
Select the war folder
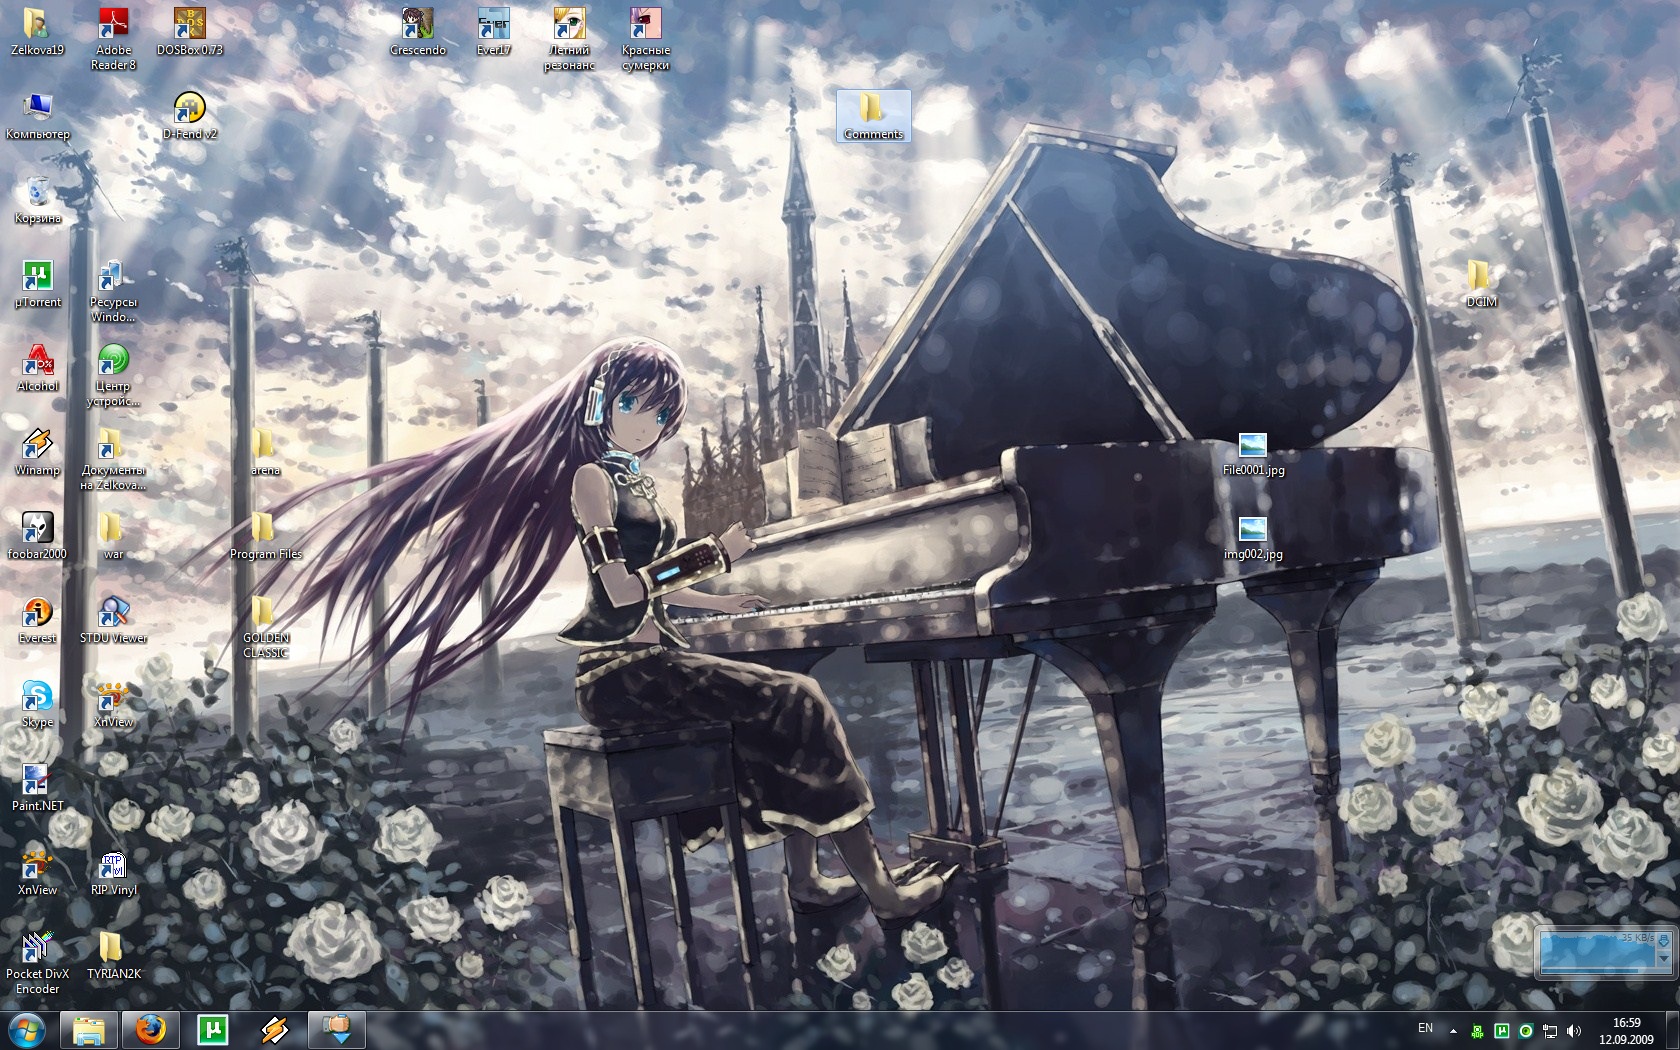point(113,536)
